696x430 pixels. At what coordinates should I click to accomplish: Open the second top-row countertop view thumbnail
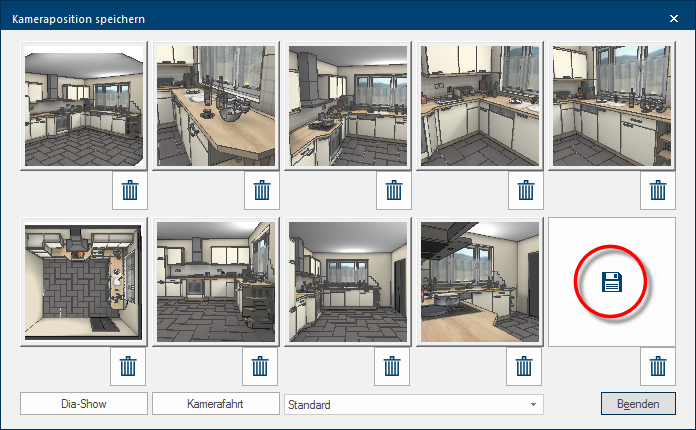216,106
